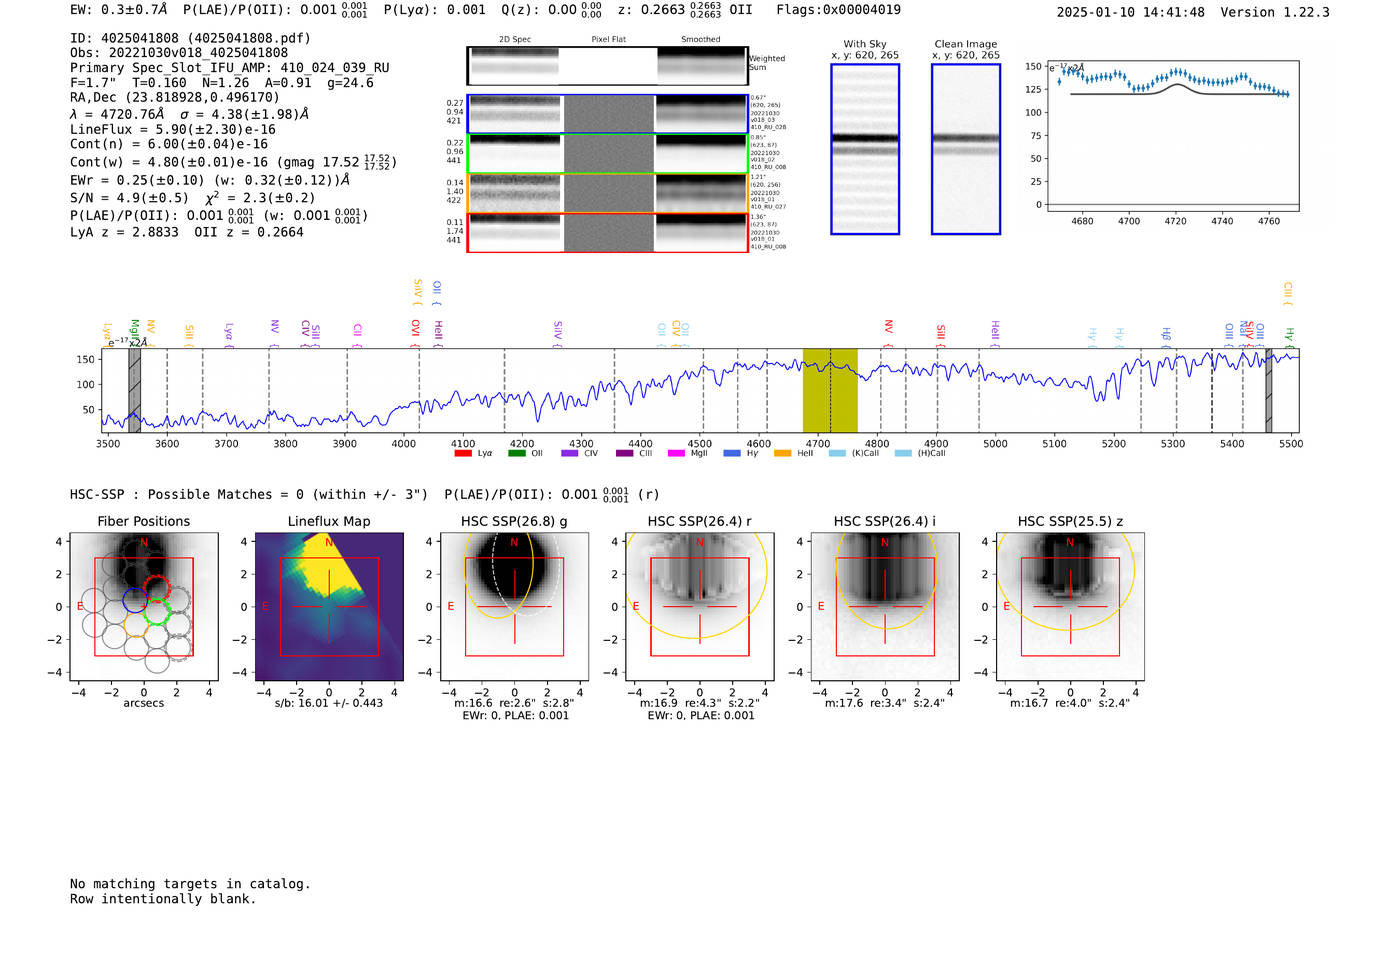
Task: Select the CIV legend color swatch
Action: pyautogui.click(x=570, y=453)
